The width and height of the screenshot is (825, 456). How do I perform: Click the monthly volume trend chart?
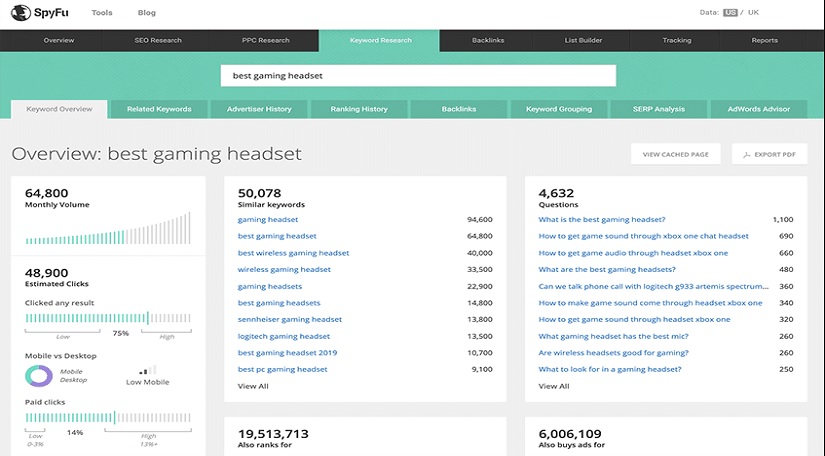point(108,228)
